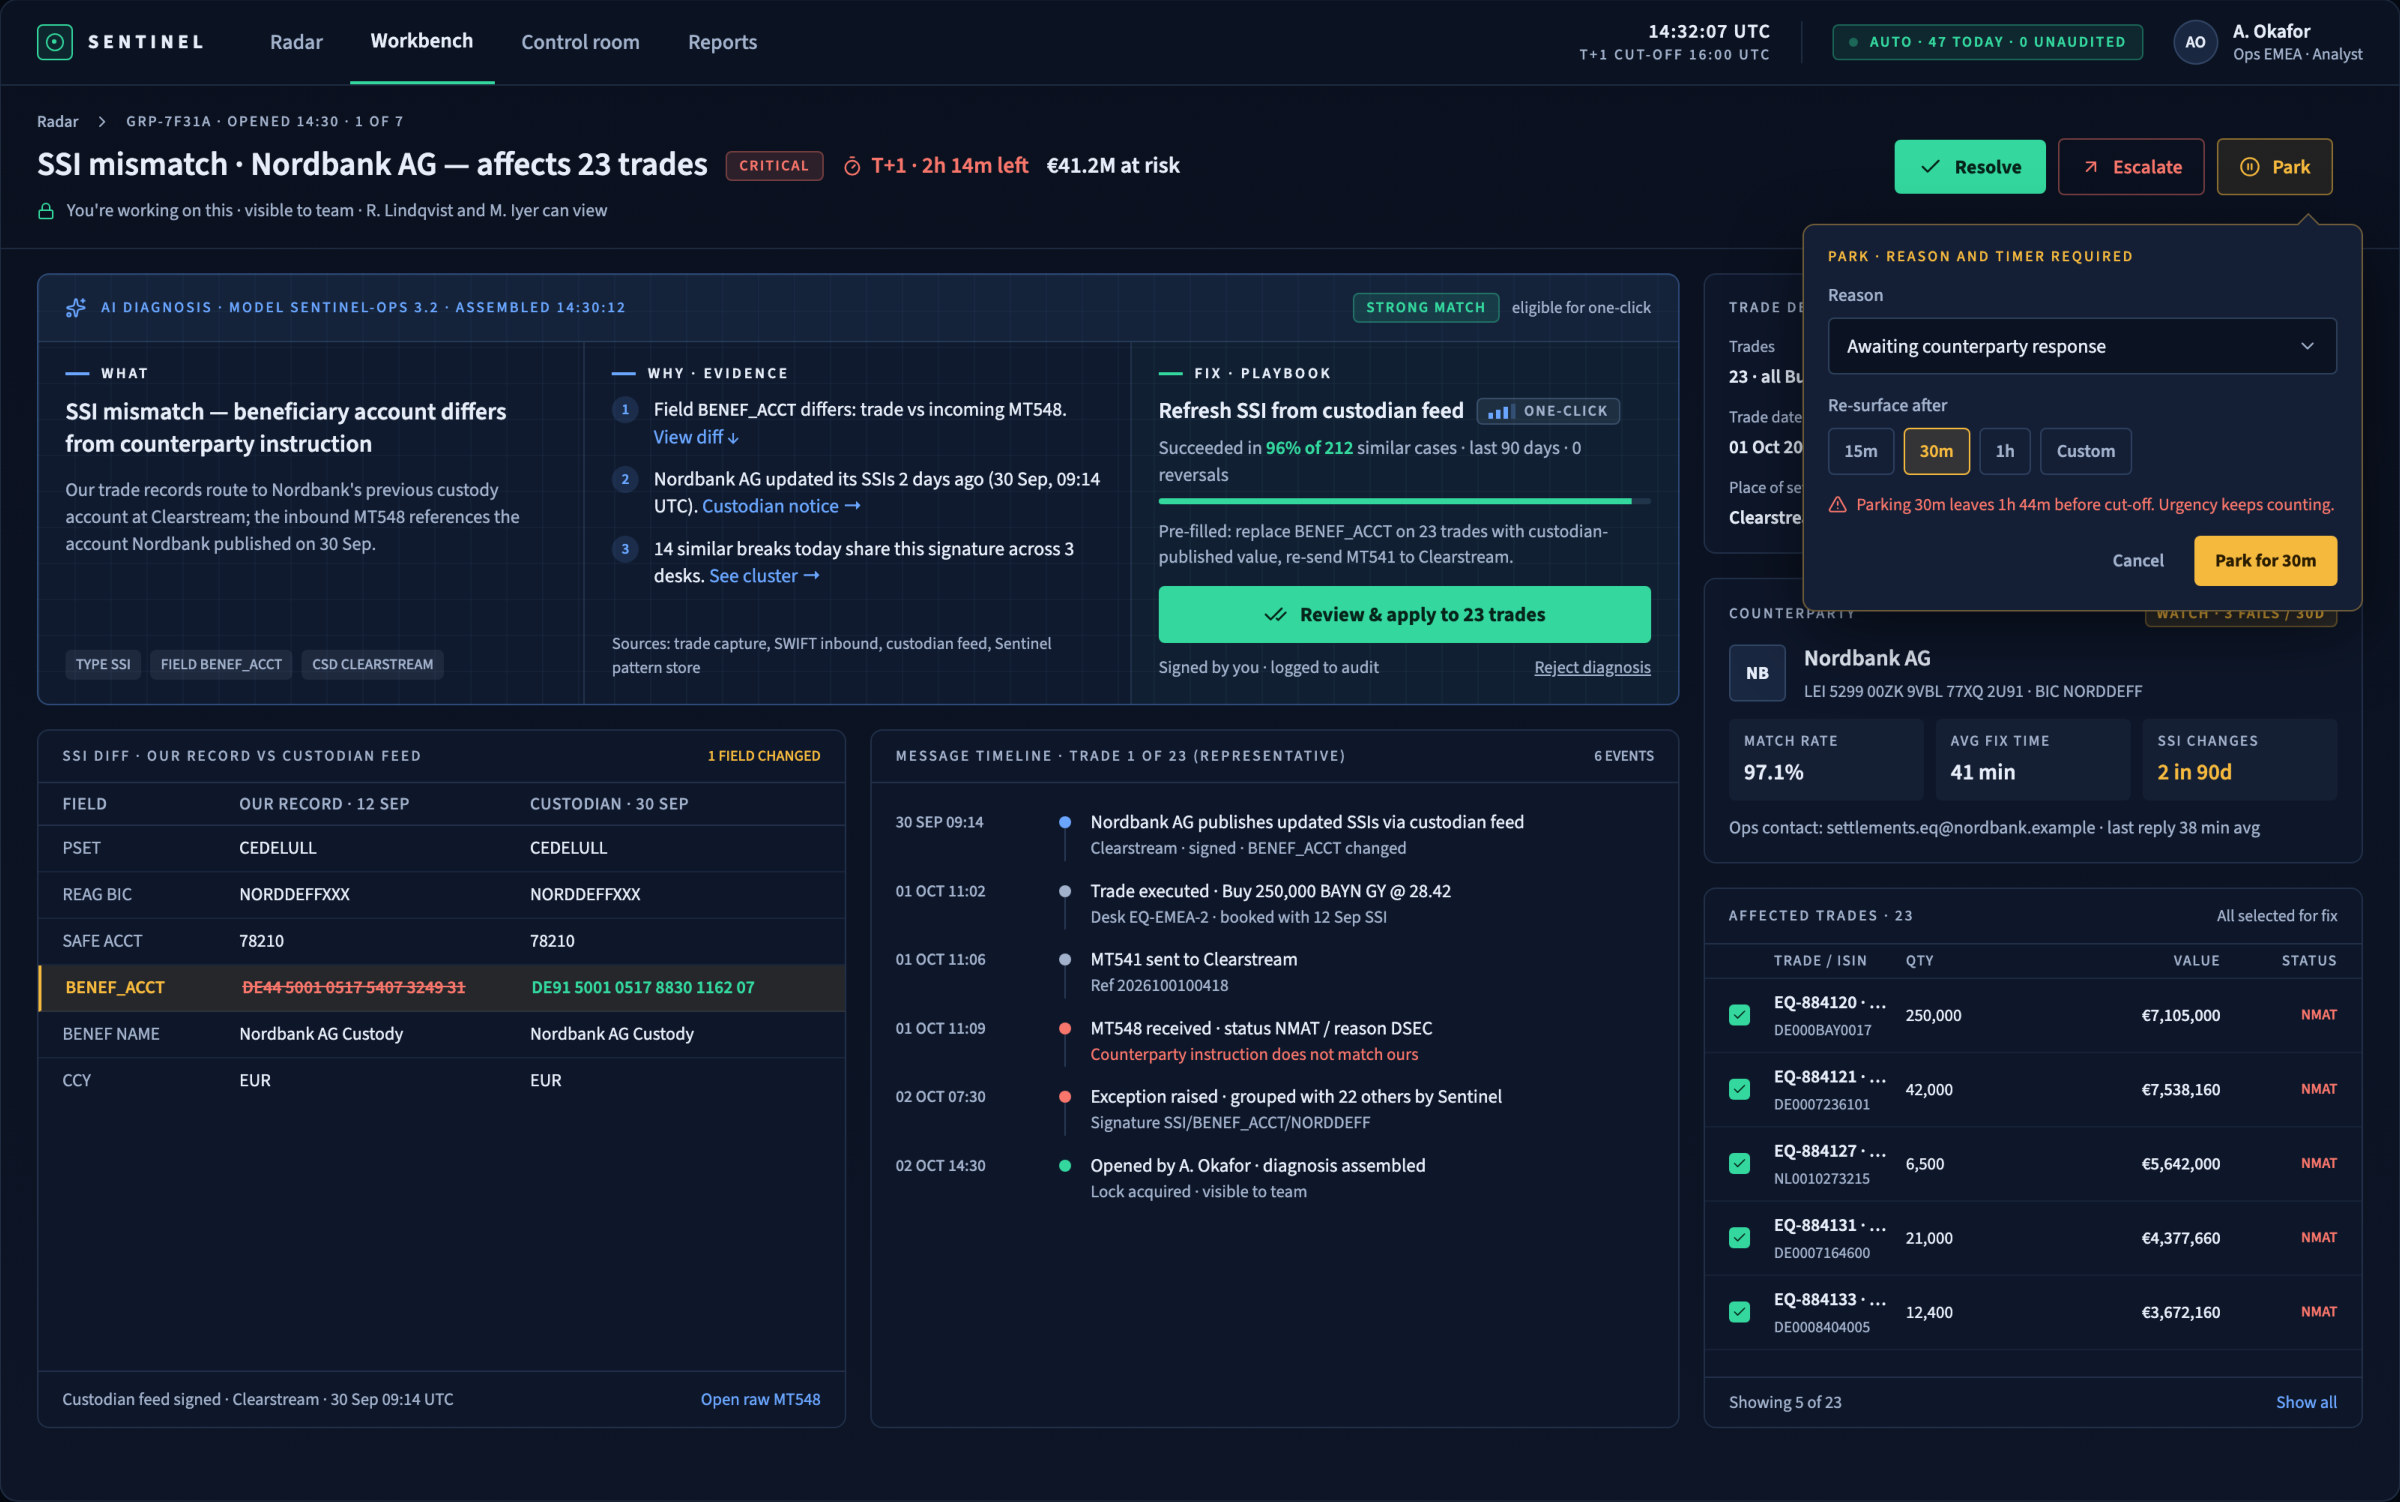
Task: Click the NB counterparty badge
Action: pyautogui.click(x=1757, y=673)
